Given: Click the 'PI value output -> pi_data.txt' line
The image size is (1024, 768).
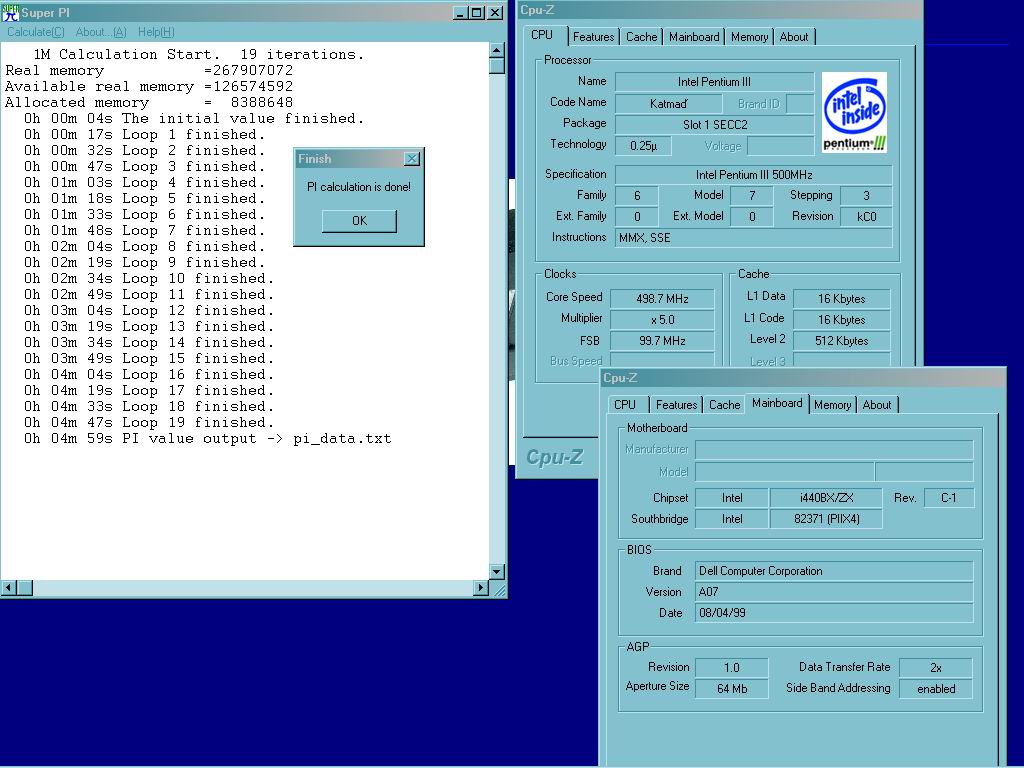Looking at the screenshot, I should [x=208, y=439].
